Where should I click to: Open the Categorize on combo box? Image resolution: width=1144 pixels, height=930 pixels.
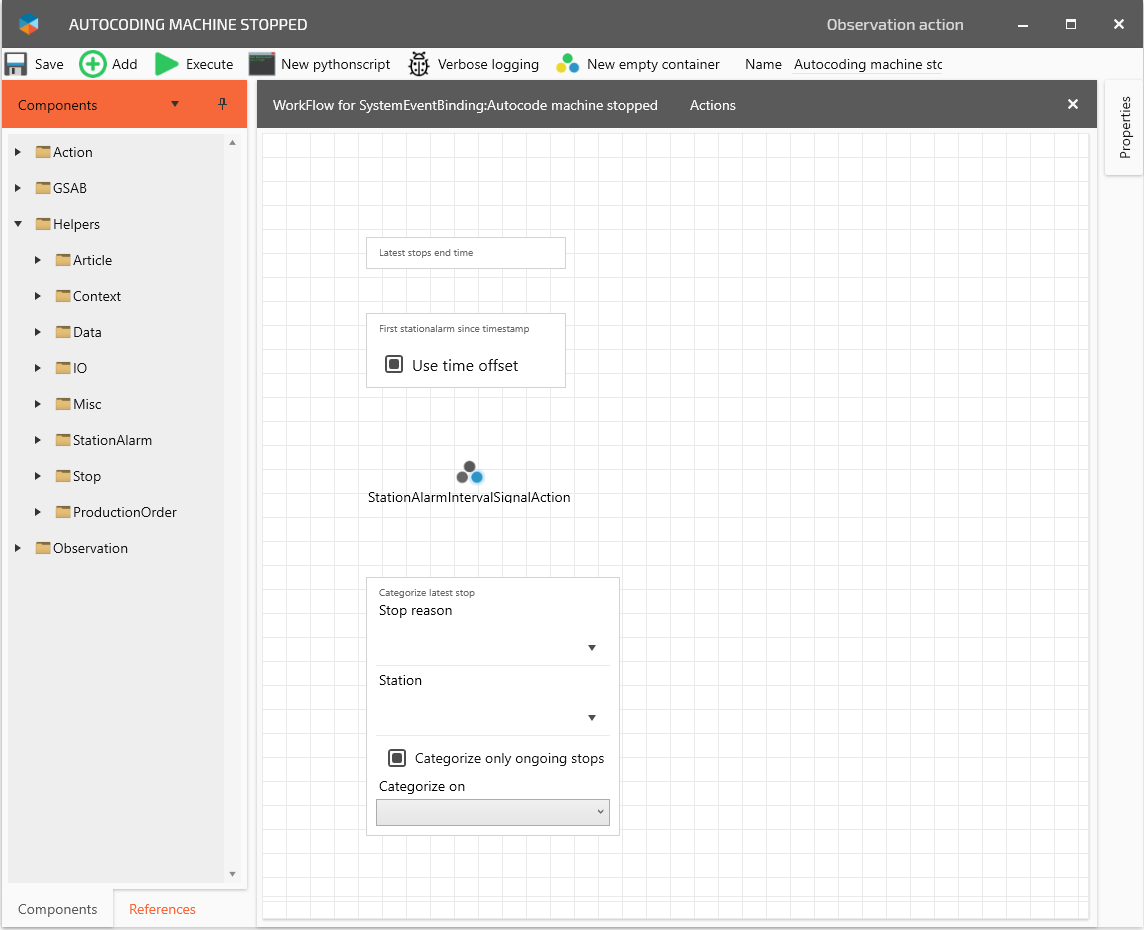click(493, 812)
